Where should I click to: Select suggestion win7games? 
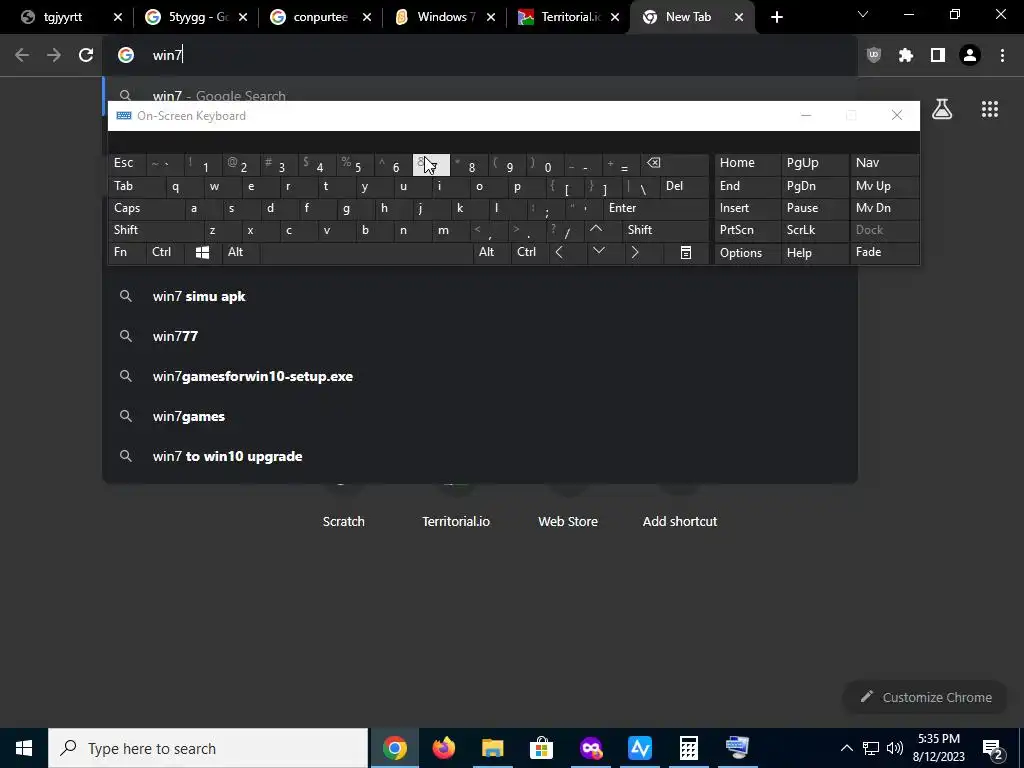pos(480,416)
